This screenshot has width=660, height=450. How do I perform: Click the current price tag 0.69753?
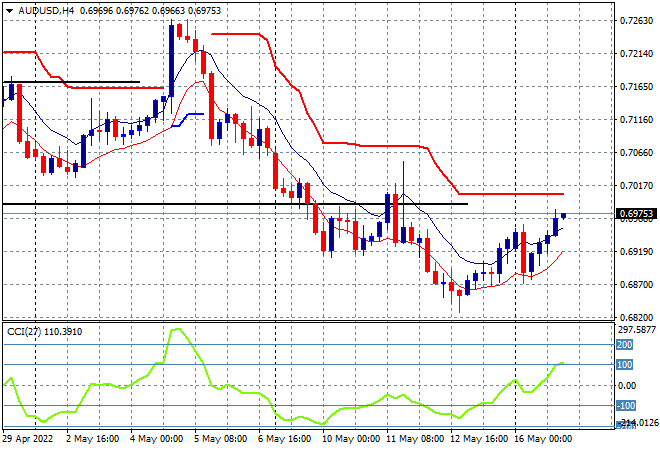click(636, 214)
